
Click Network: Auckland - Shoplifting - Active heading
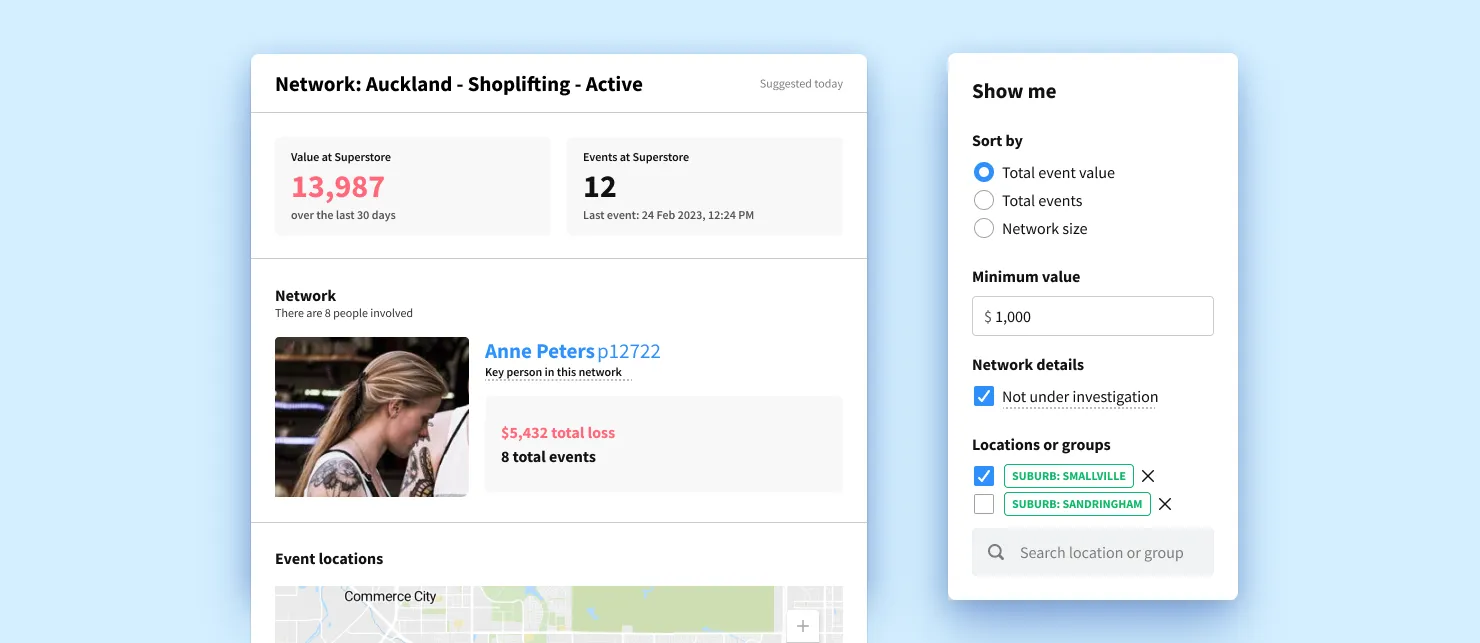pos(459,84)
